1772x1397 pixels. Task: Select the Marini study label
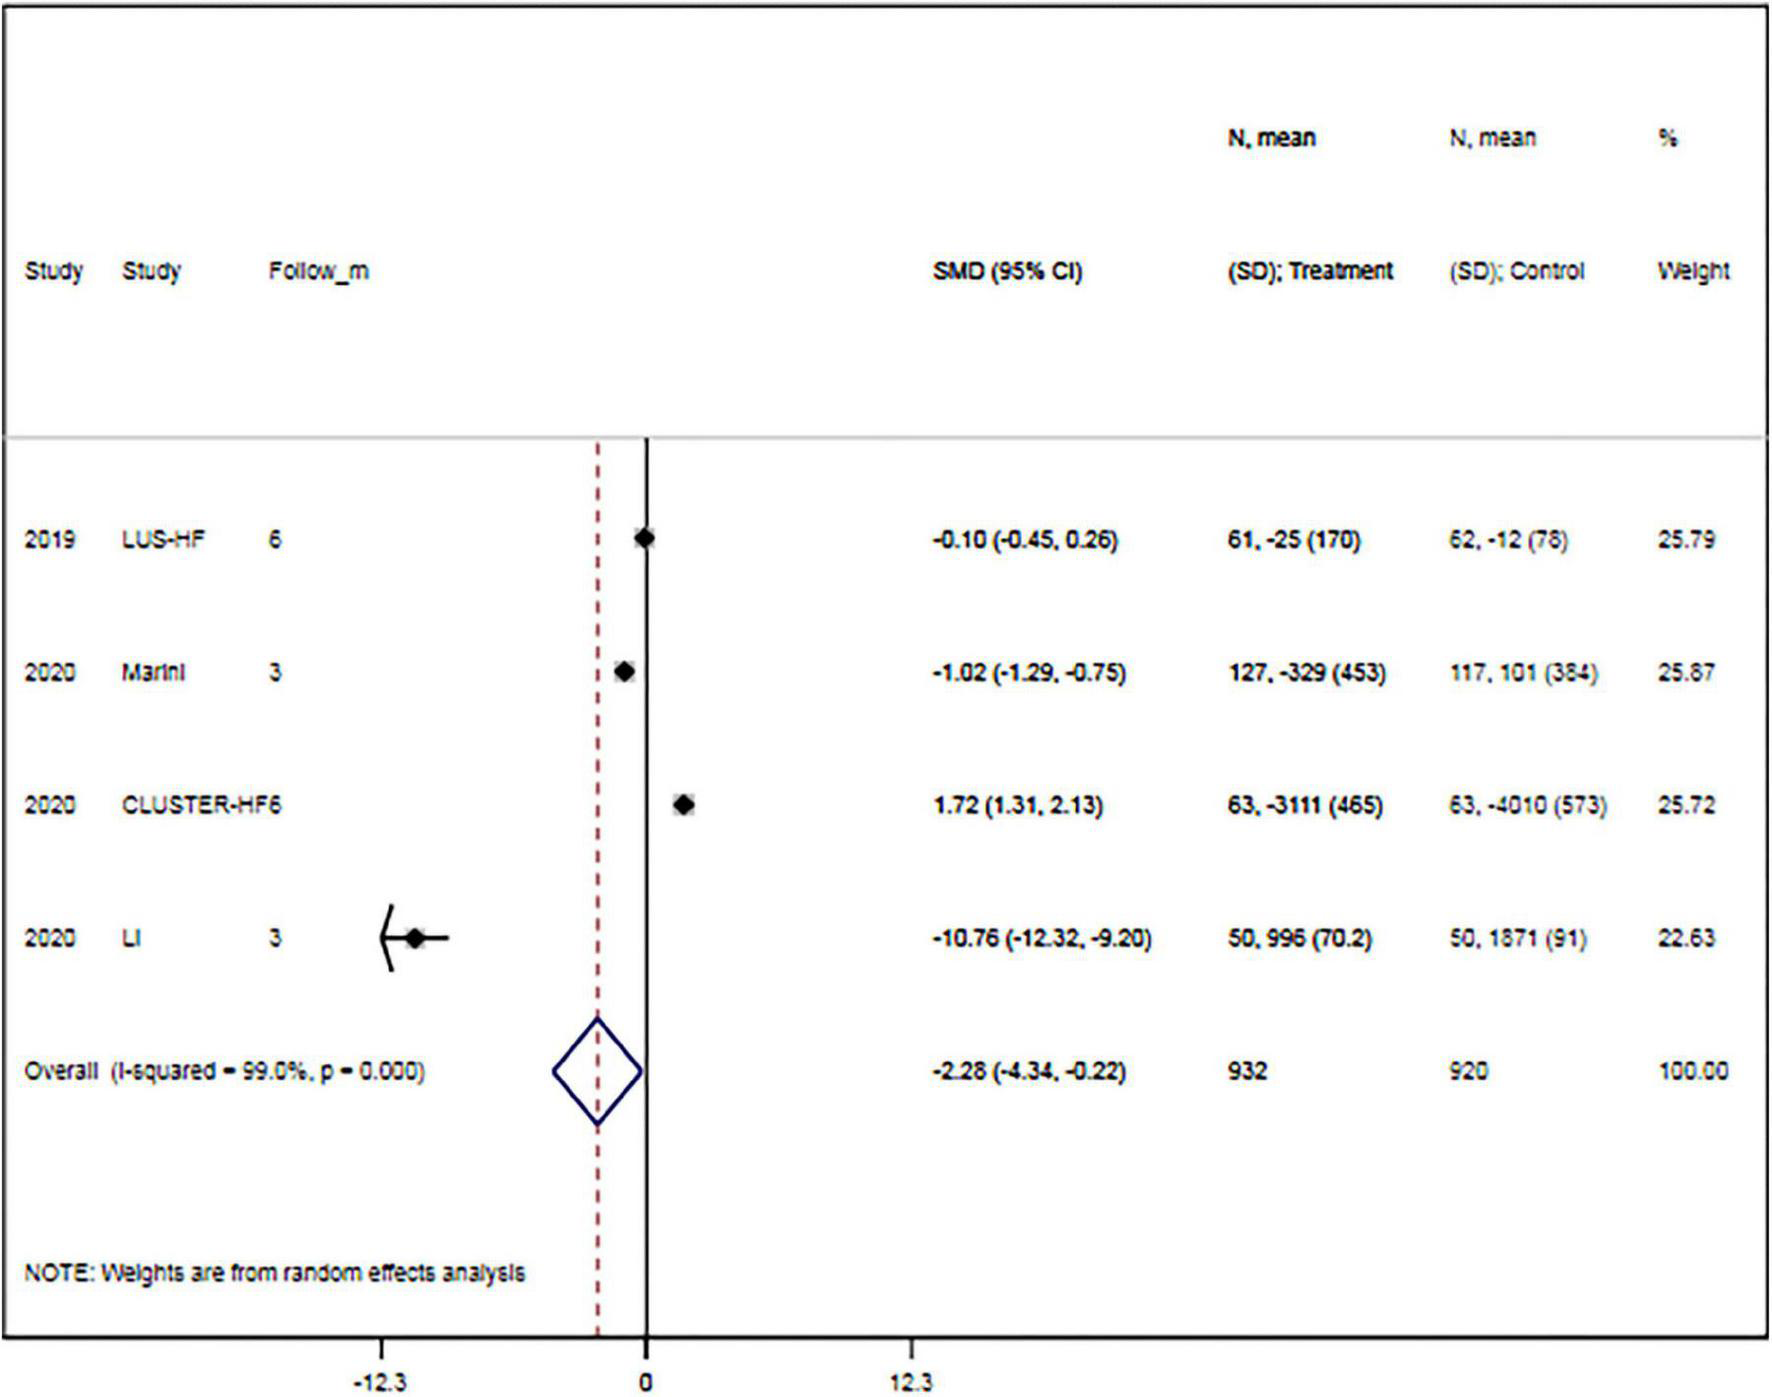[157, 673]
